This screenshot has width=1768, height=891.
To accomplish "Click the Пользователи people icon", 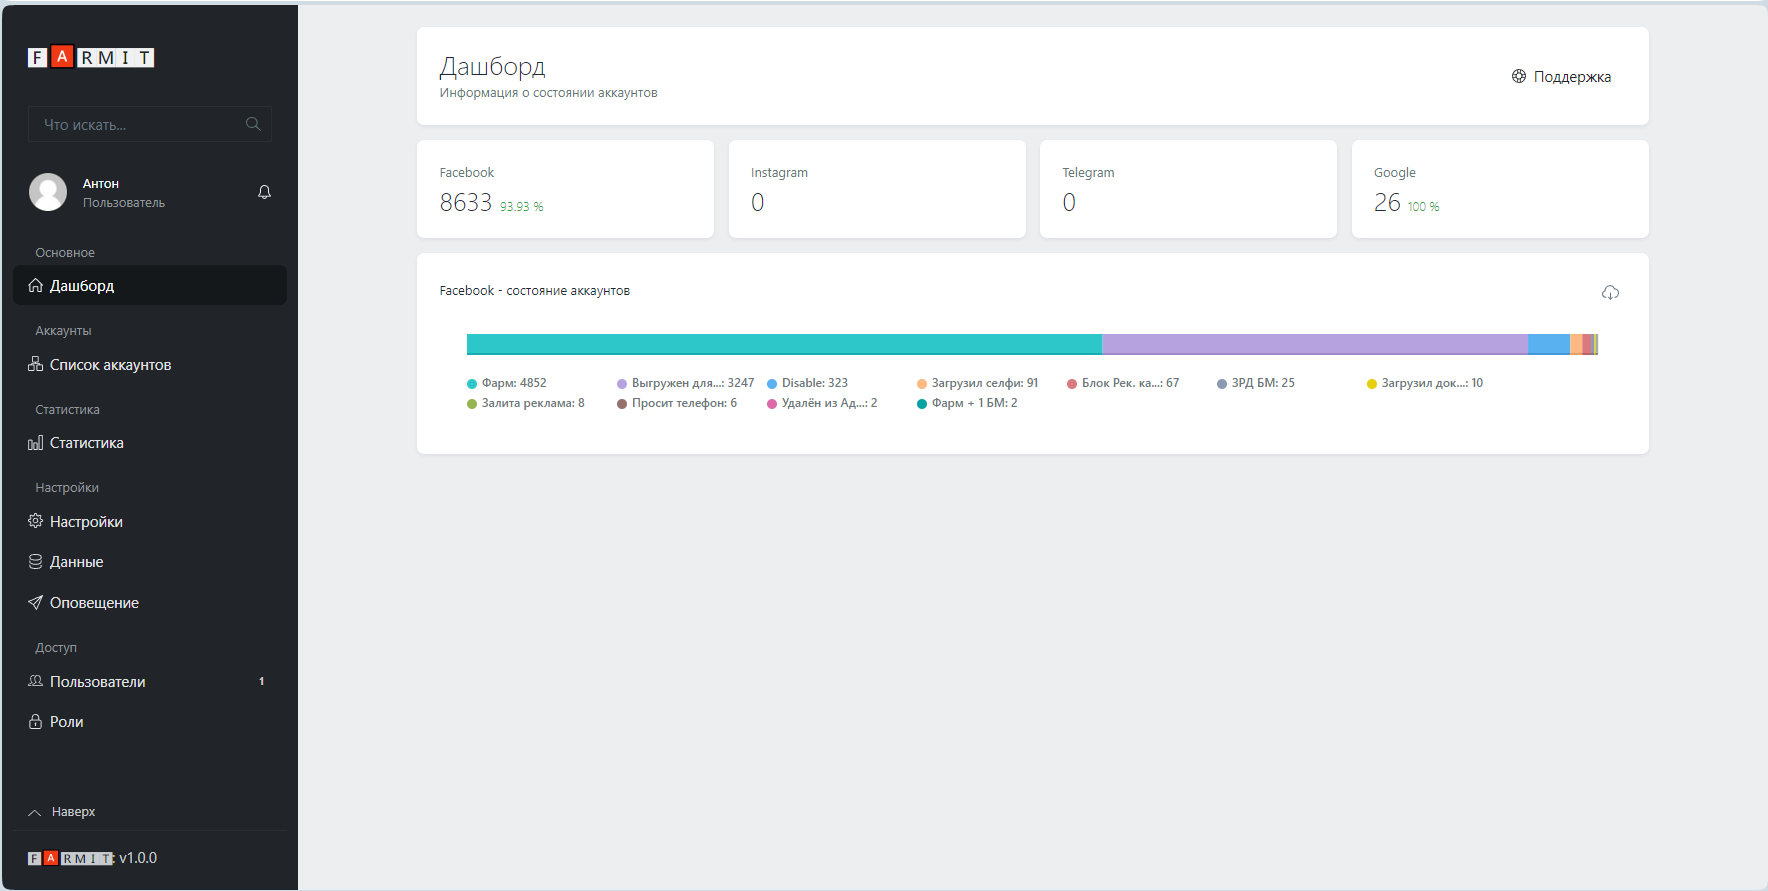I will tap(36, 681).
